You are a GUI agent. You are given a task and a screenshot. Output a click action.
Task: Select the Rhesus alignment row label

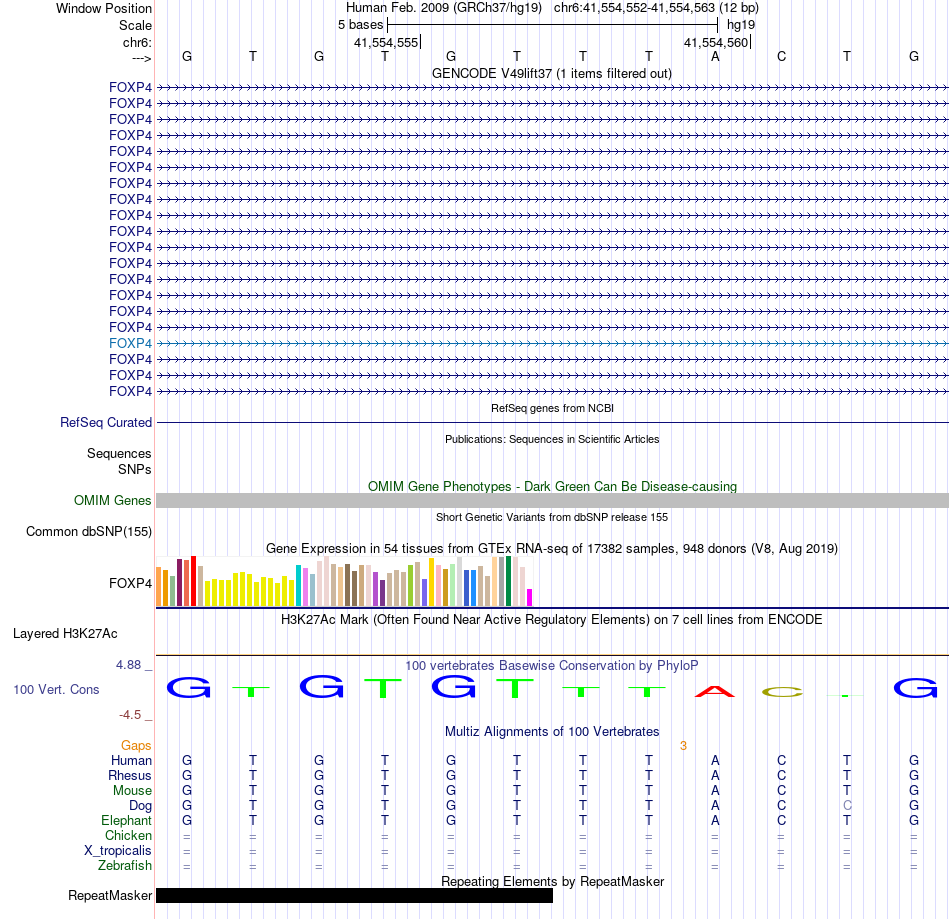(x=130, y=775)
